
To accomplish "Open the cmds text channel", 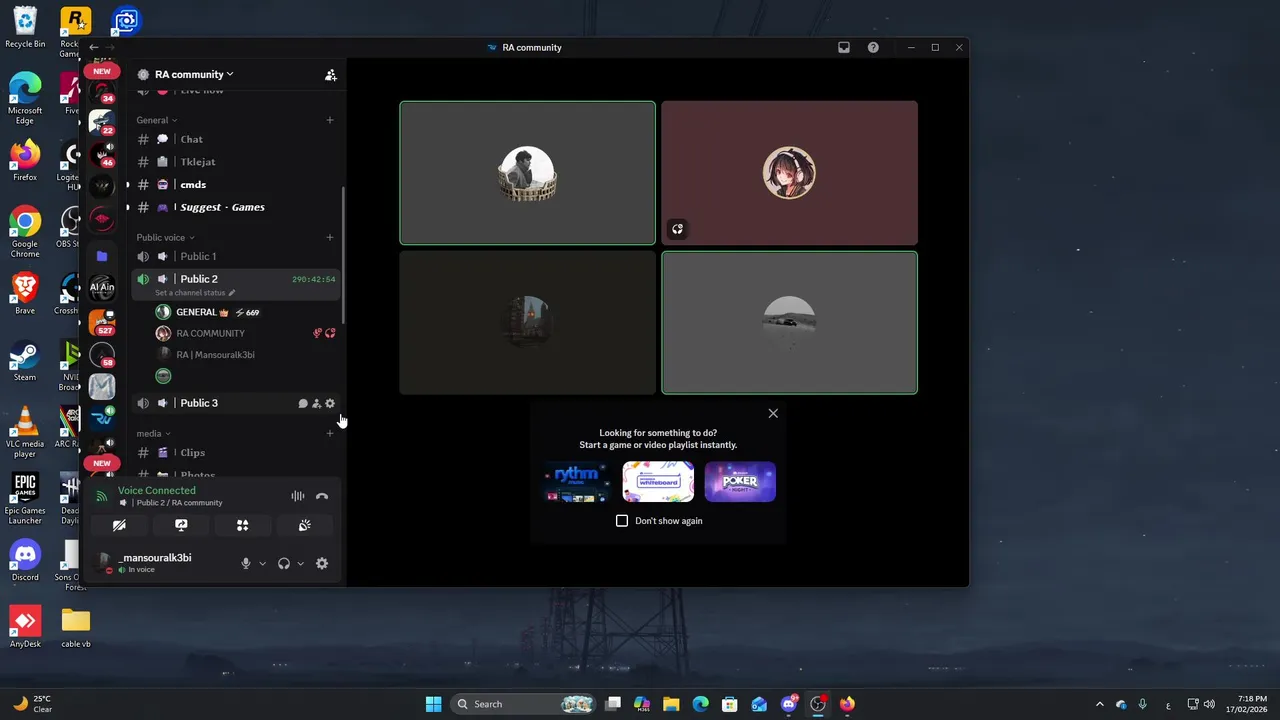I will tap(236, 185).
